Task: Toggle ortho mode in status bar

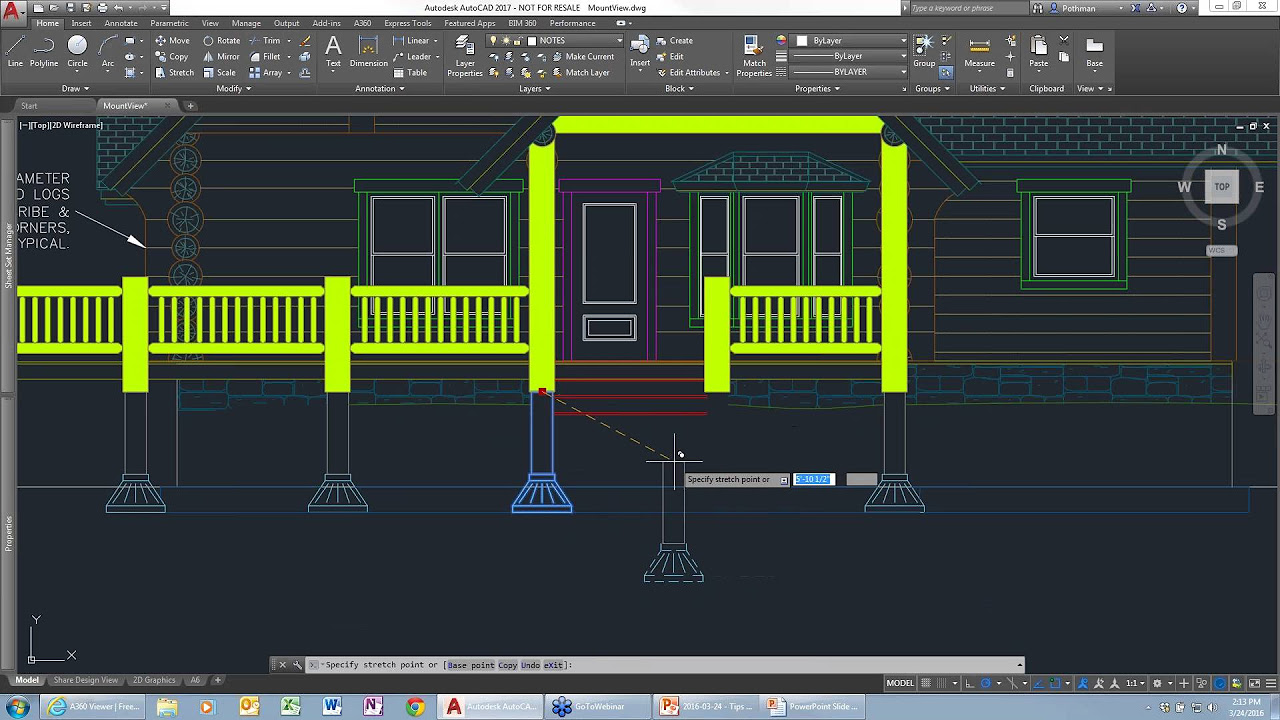Action: click(970, 683)
